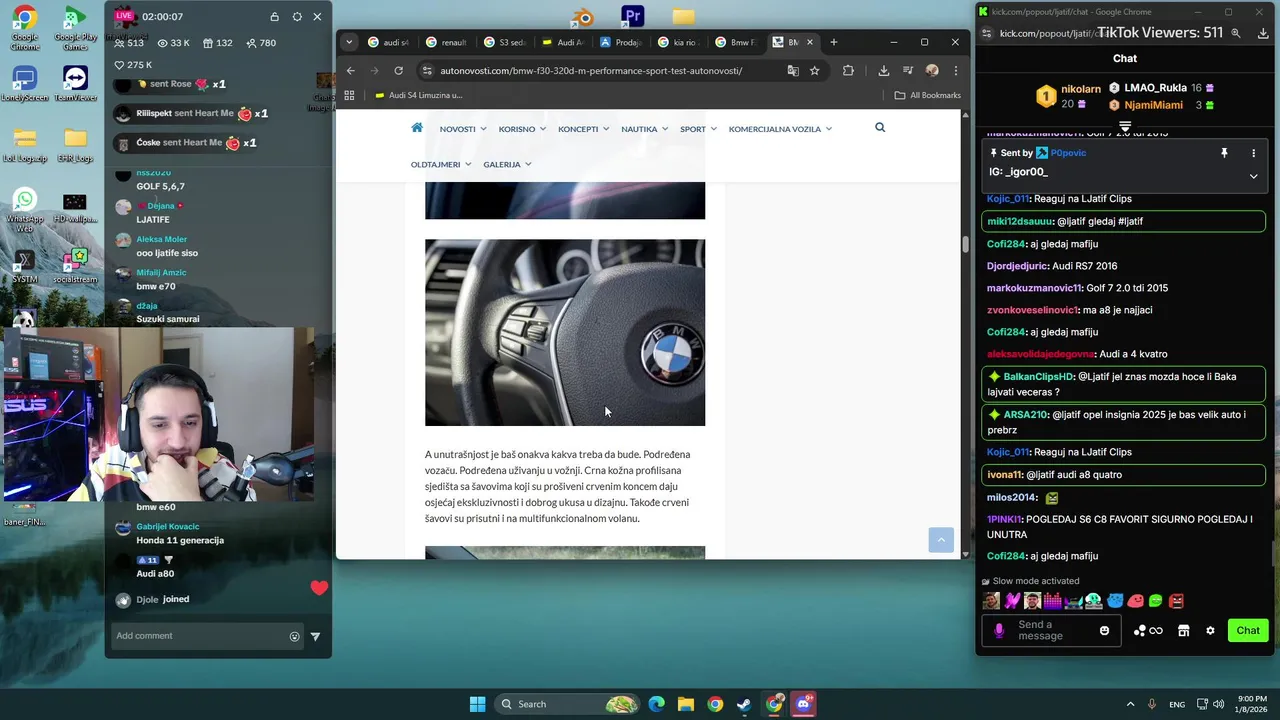Click the new followers icon showing 780
The height and width of the screenshot is (720, 1280).
tap(250, 43)
